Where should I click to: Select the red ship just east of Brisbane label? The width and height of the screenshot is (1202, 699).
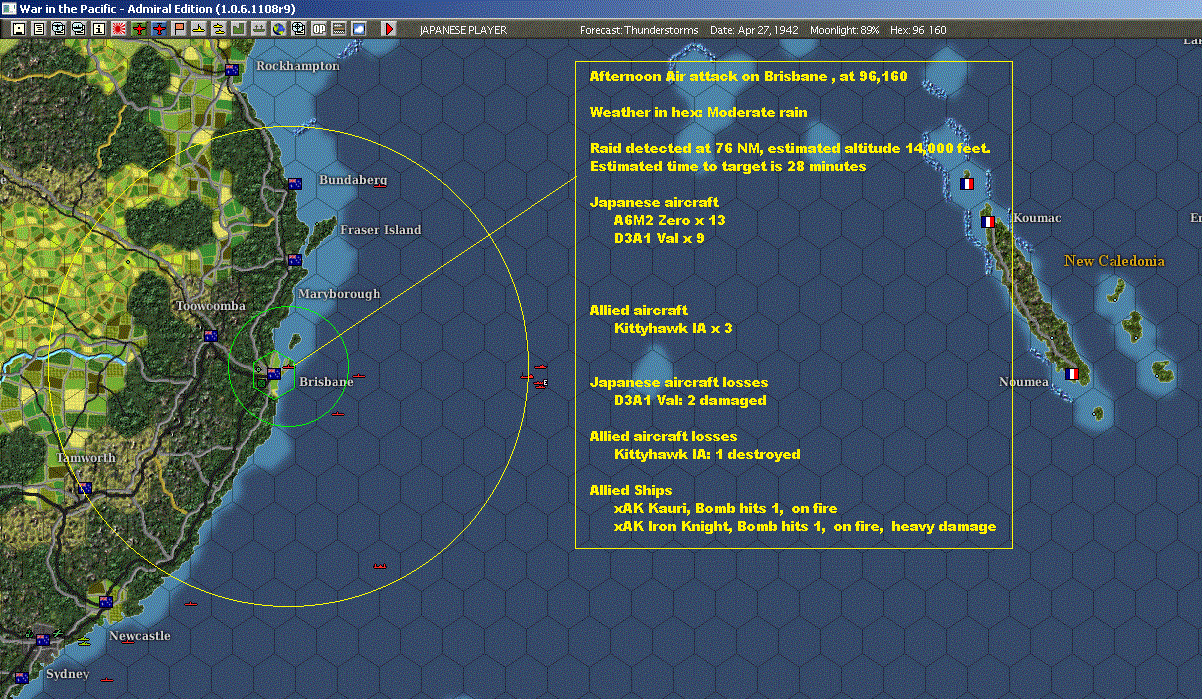pyautogui.click(x=360, y=376)
